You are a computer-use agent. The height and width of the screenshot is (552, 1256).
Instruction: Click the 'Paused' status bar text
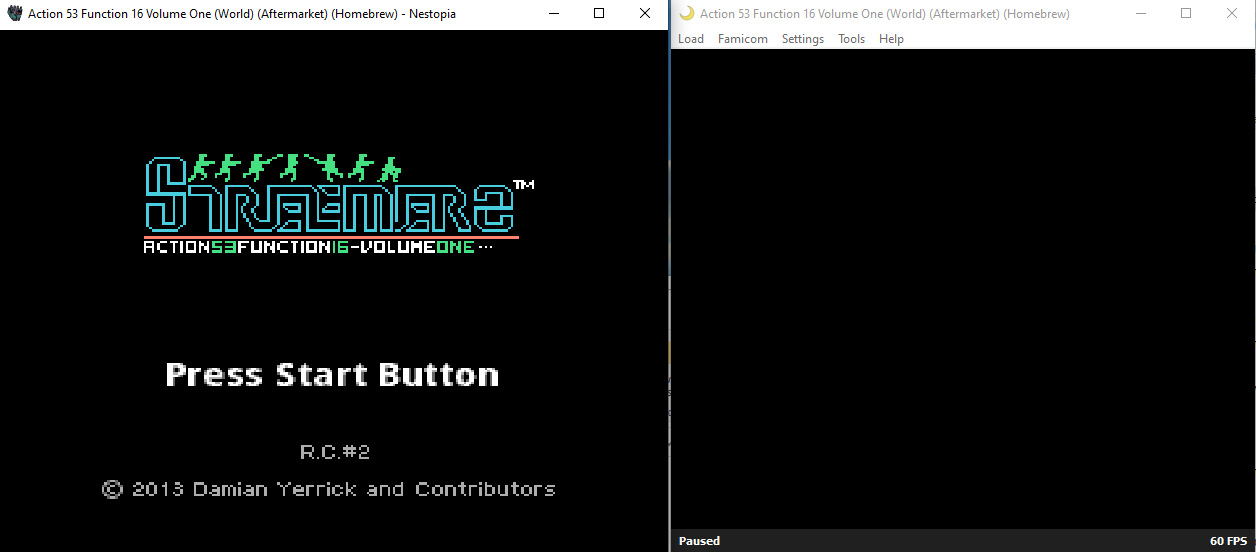coord(699,541)
